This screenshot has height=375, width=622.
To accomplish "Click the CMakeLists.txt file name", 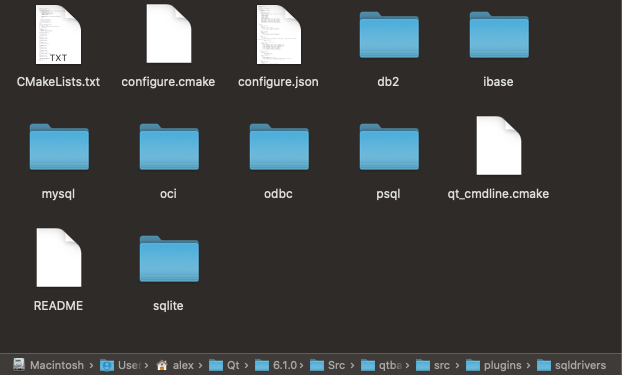I will point(58,82).
